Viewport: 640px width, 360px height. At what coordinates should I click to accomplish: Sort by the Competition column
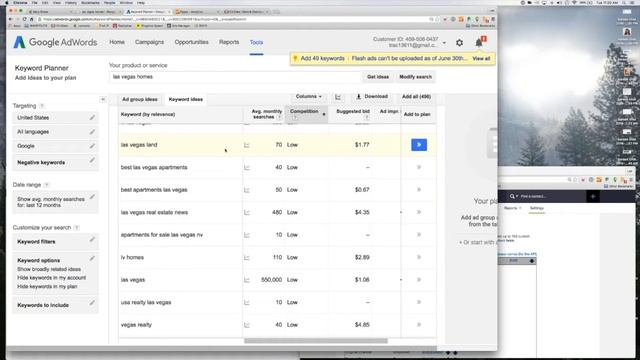[306, 114]
